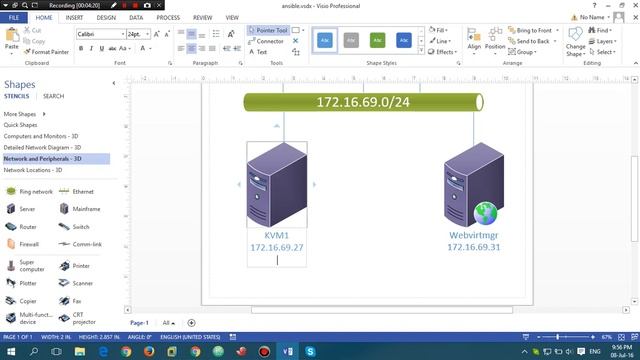
Task: Select the Connector tool
Action: click(266, 41)
